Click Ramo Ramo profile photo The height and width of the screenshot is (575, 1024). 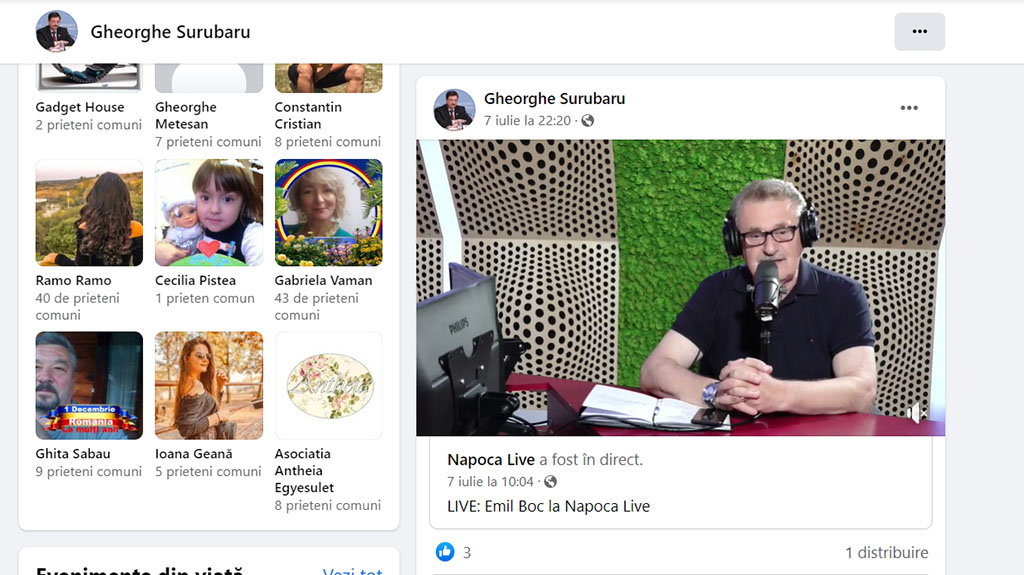[x=89, y=212]
